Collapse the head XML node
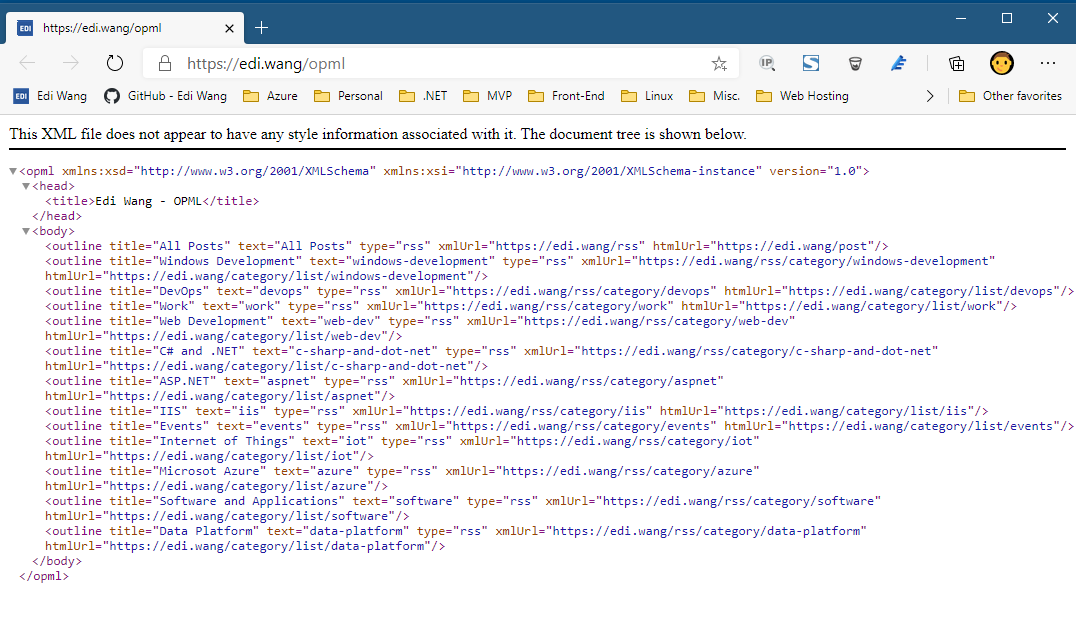This screenshot has height=625, width=1076. pyautogui.click(x=26, y=186)
